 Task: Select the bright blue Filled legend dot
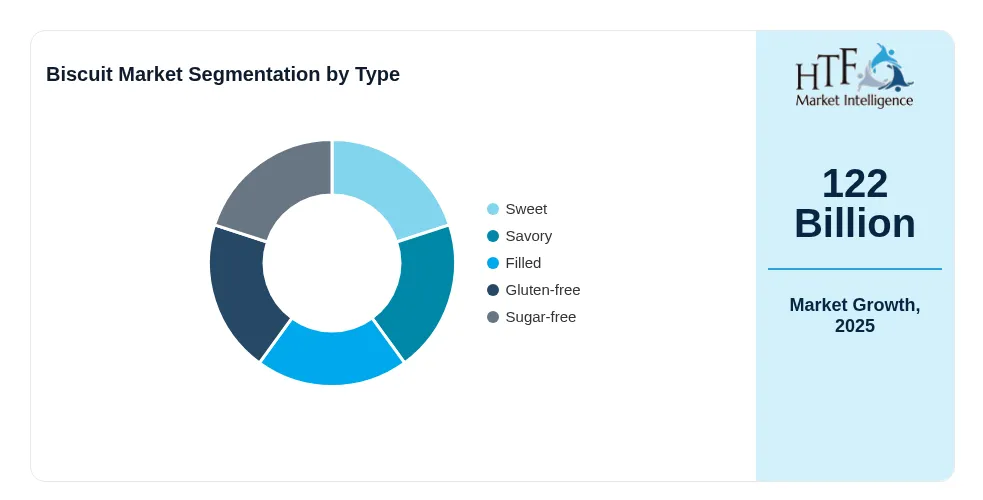tap(493, 263)
